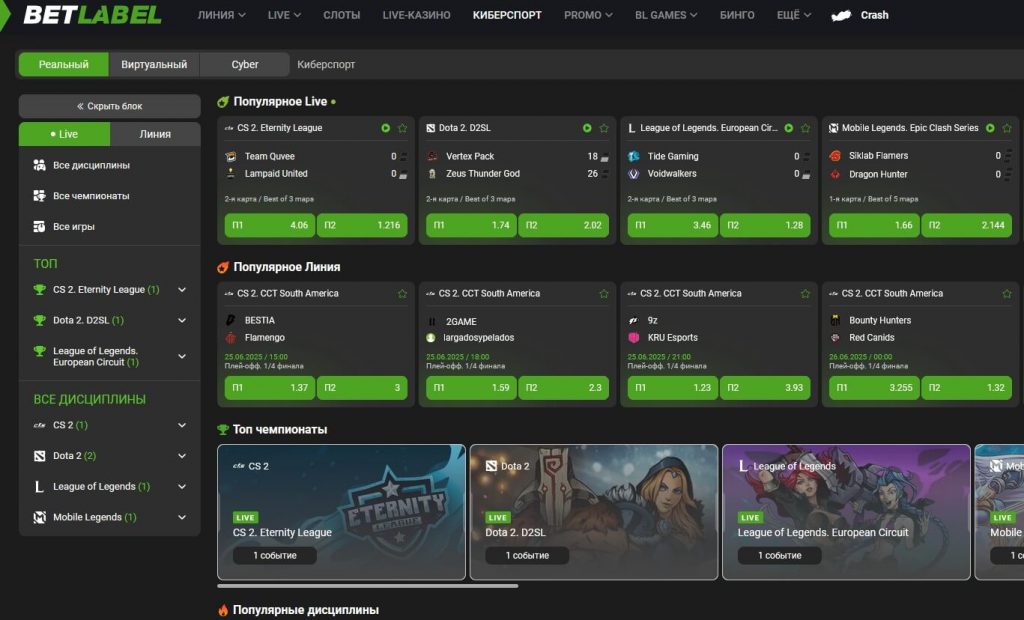Click CS 2 discipline icon in sidebar

39,425
